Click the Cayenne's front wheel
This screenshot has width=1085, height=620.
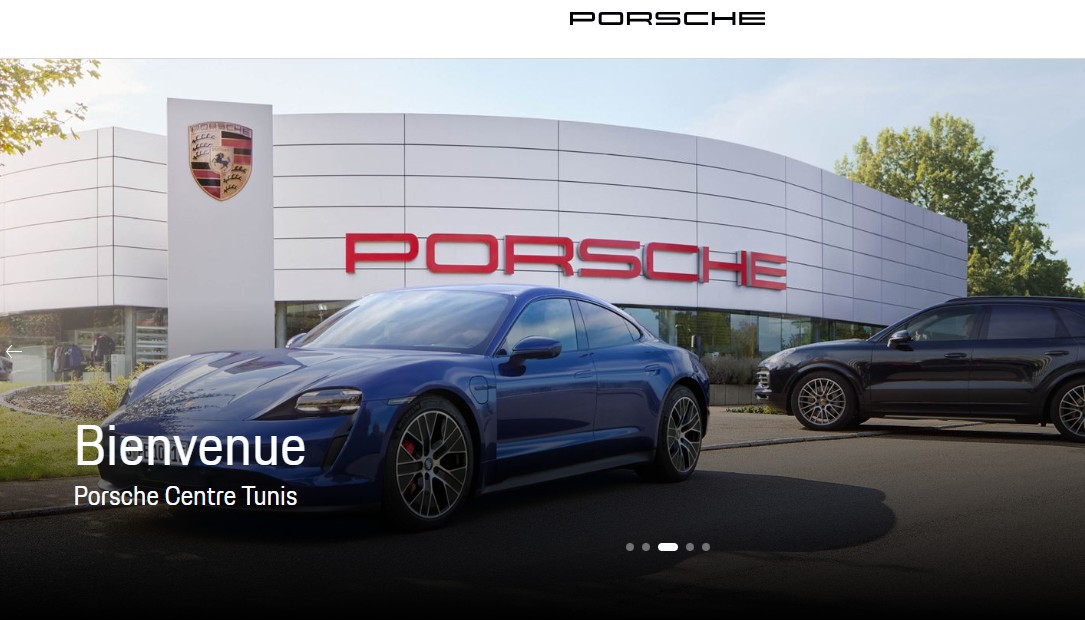click(x=821, y=401)
